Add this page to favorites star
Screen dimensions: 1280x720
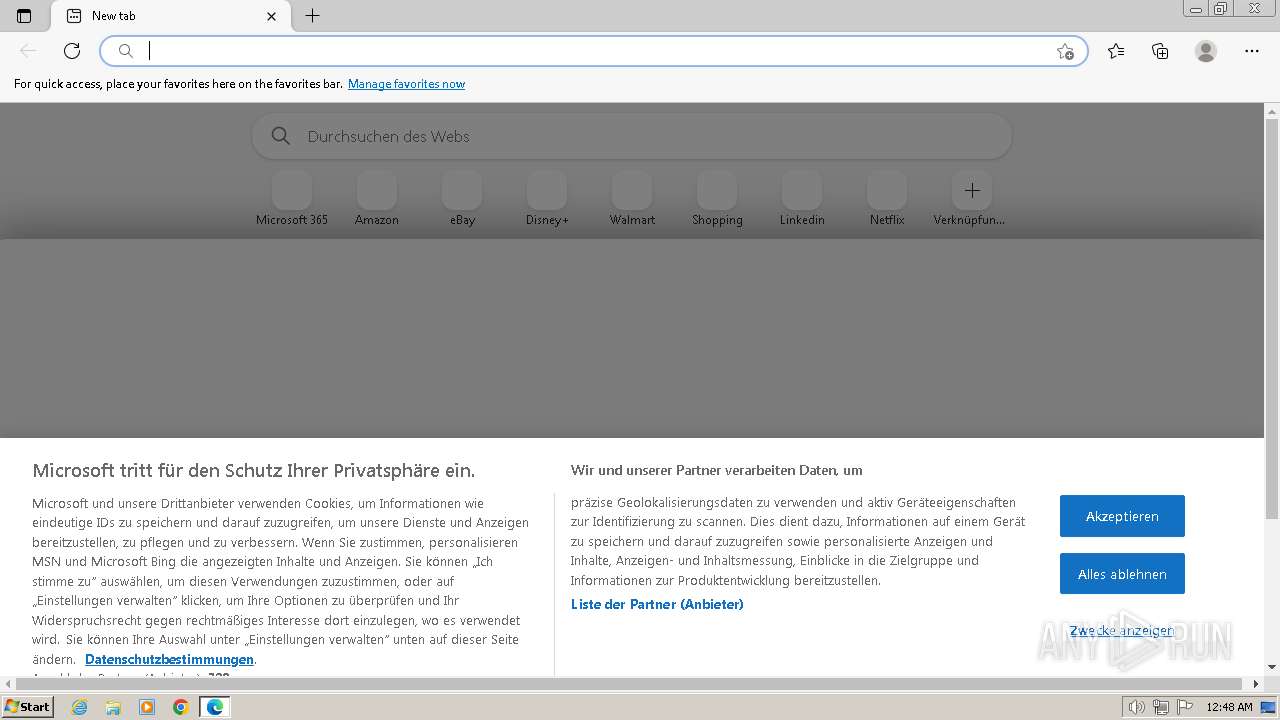pyautogui.click(x=1065, y=51)
